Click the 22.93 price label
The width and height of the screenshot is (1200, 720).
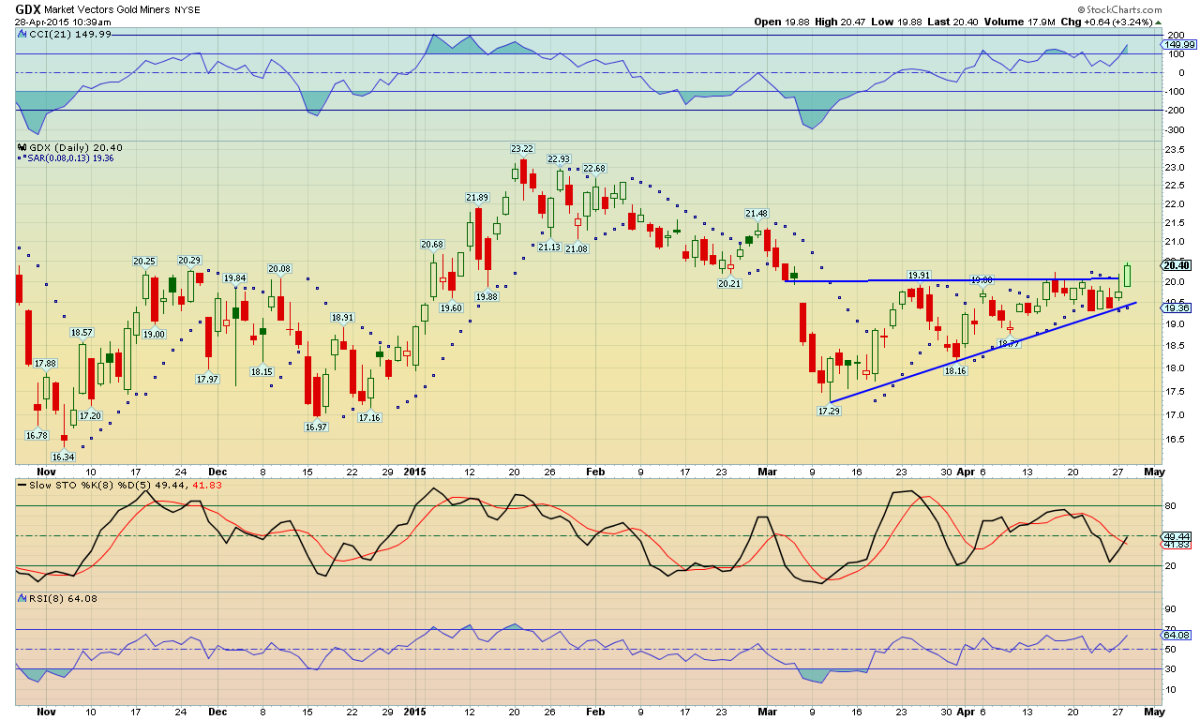point(558,159)
